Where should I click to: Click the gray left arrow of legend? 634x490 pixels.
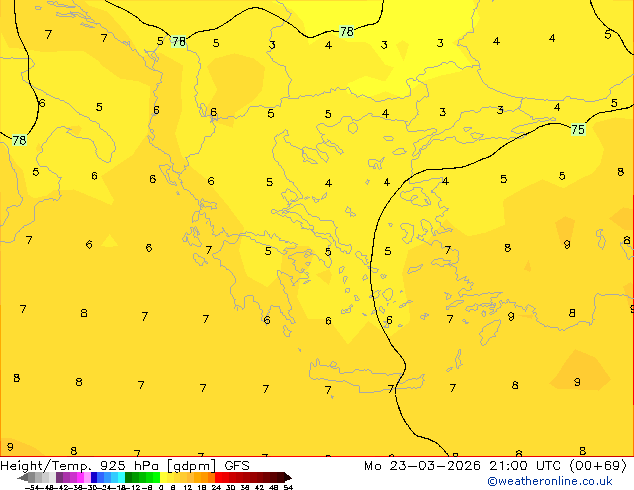point(23,478)
